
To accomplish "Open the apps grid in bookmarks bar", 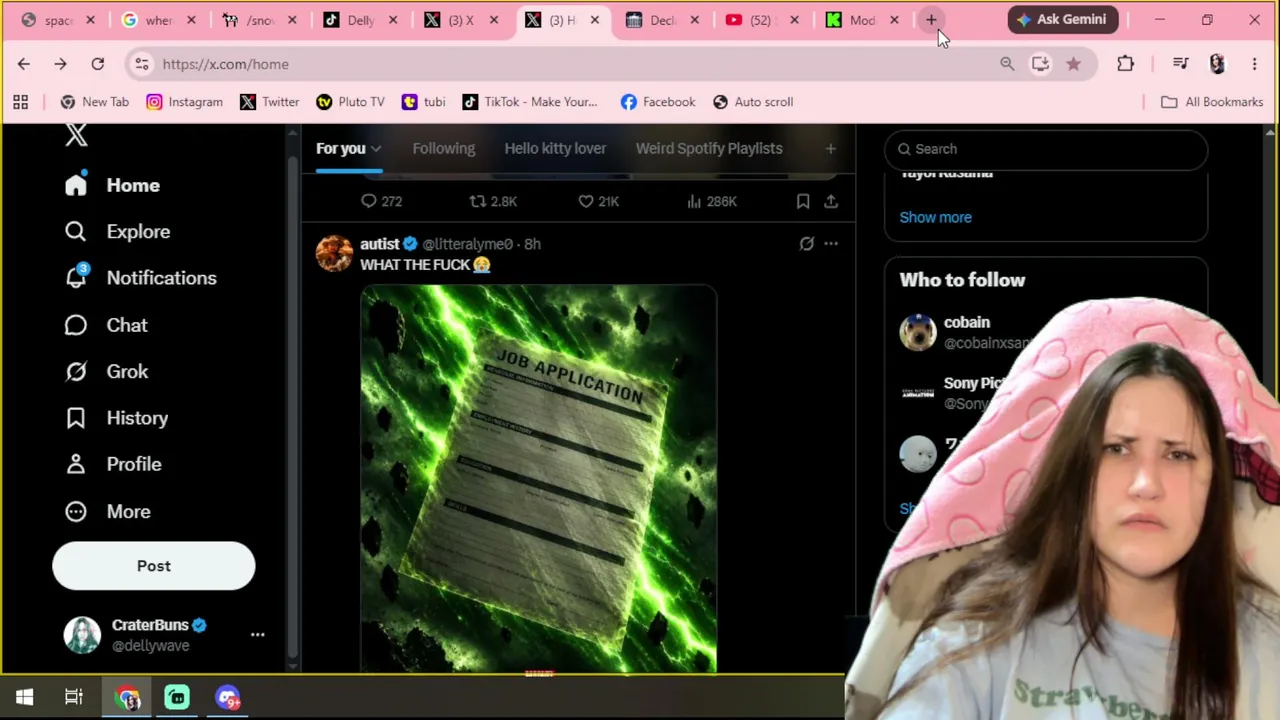I will click(20, 102).
